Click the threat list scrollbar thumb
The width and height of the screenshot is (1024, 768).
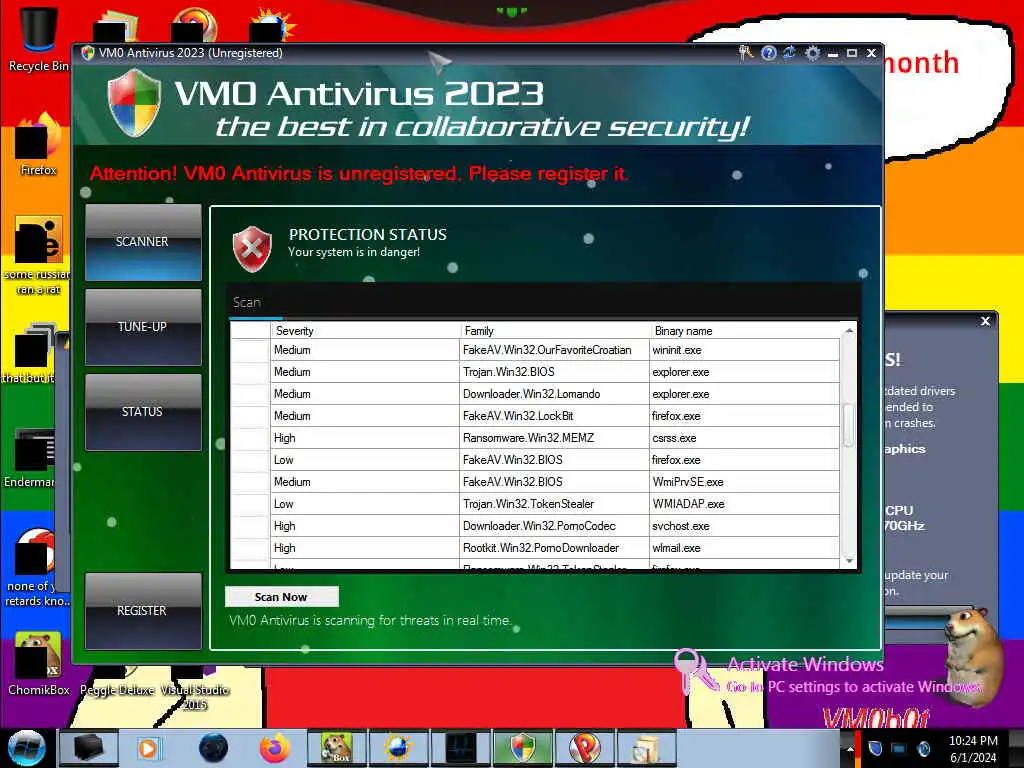coord(848,426)
